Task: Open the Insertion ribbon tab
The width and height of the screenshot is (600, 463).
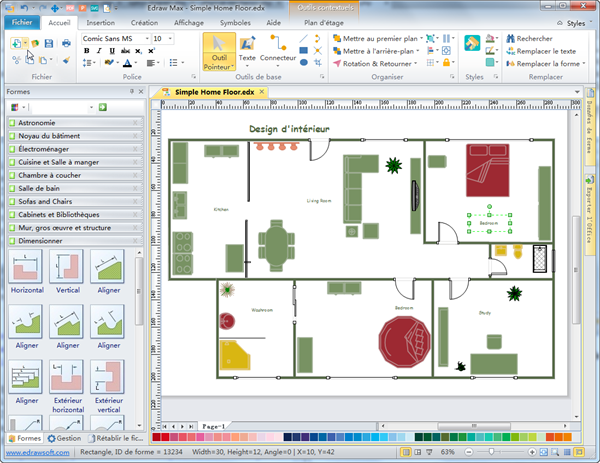Action: (100, 21)
